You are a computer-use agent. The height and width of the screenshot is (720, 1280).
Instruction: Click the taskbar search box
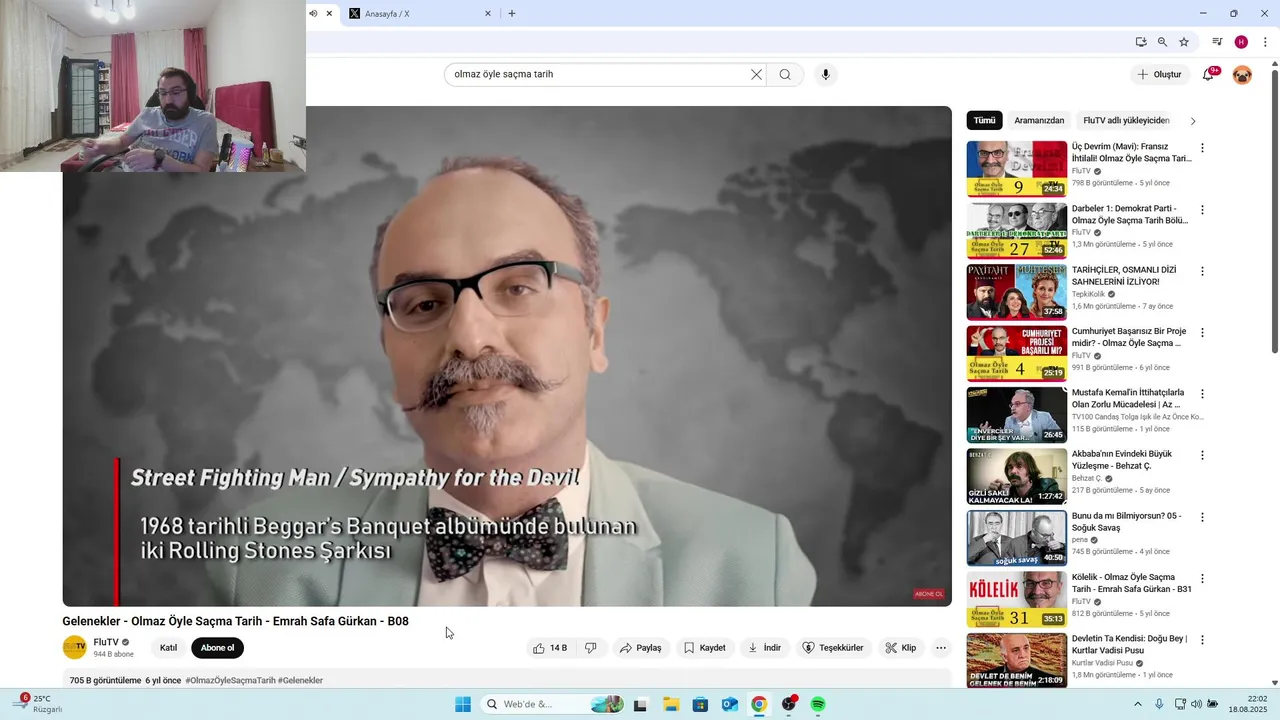tap(553, 705)
